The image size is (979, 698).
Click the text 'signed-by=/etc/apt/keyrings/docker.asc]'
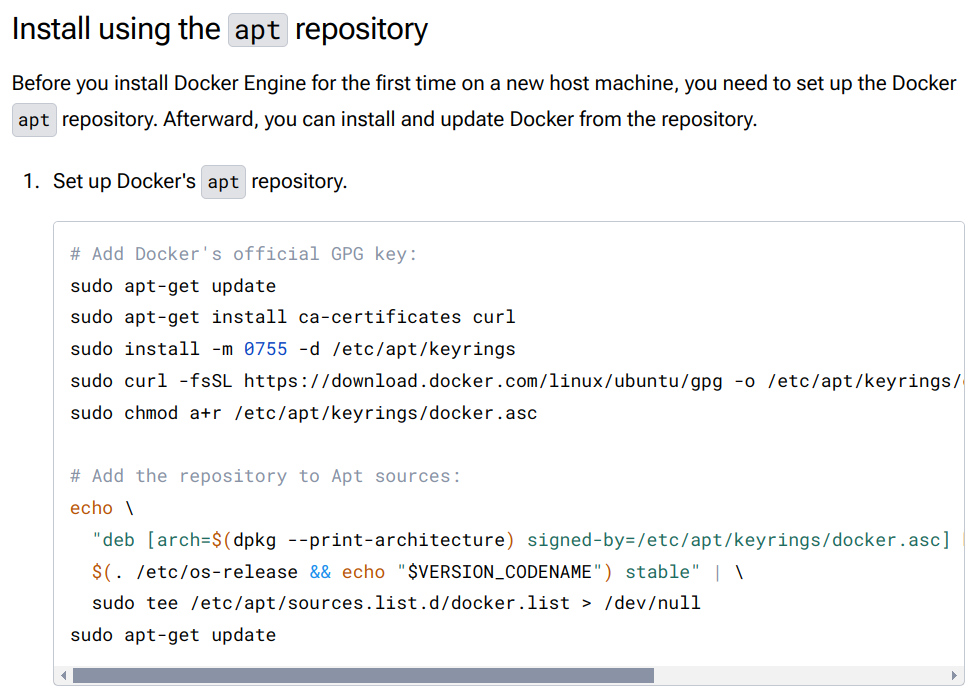(x=739, y=540)
